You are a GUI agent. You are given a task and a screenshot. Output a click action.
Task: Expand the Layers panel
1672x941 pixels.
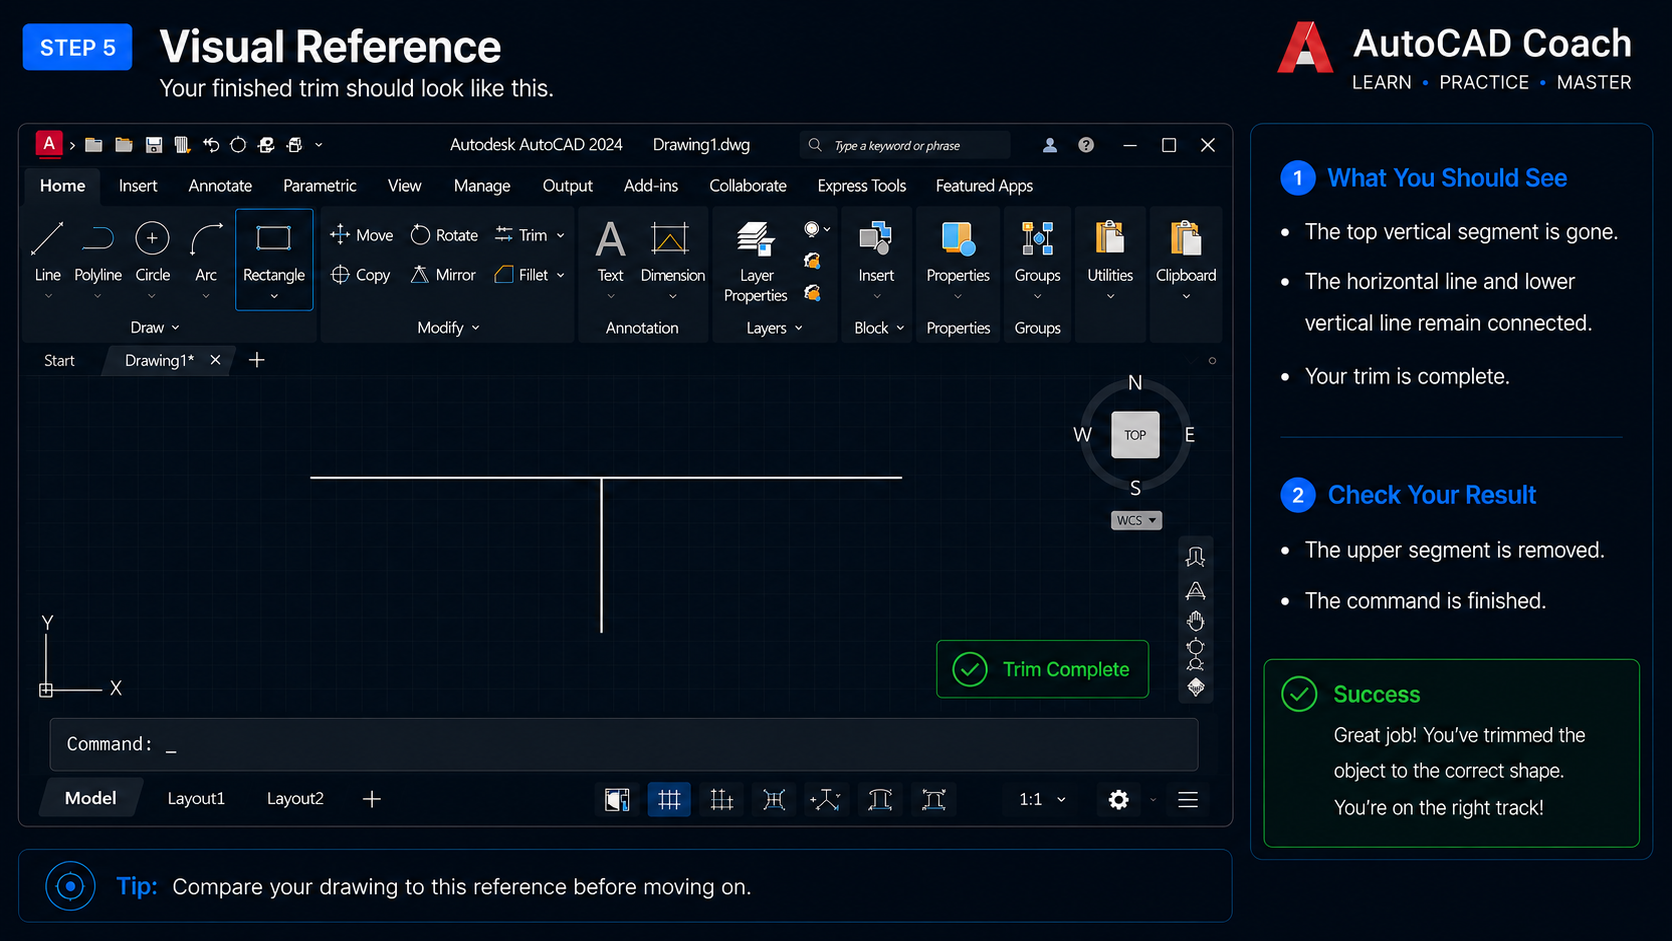click(x=775, y=328)
